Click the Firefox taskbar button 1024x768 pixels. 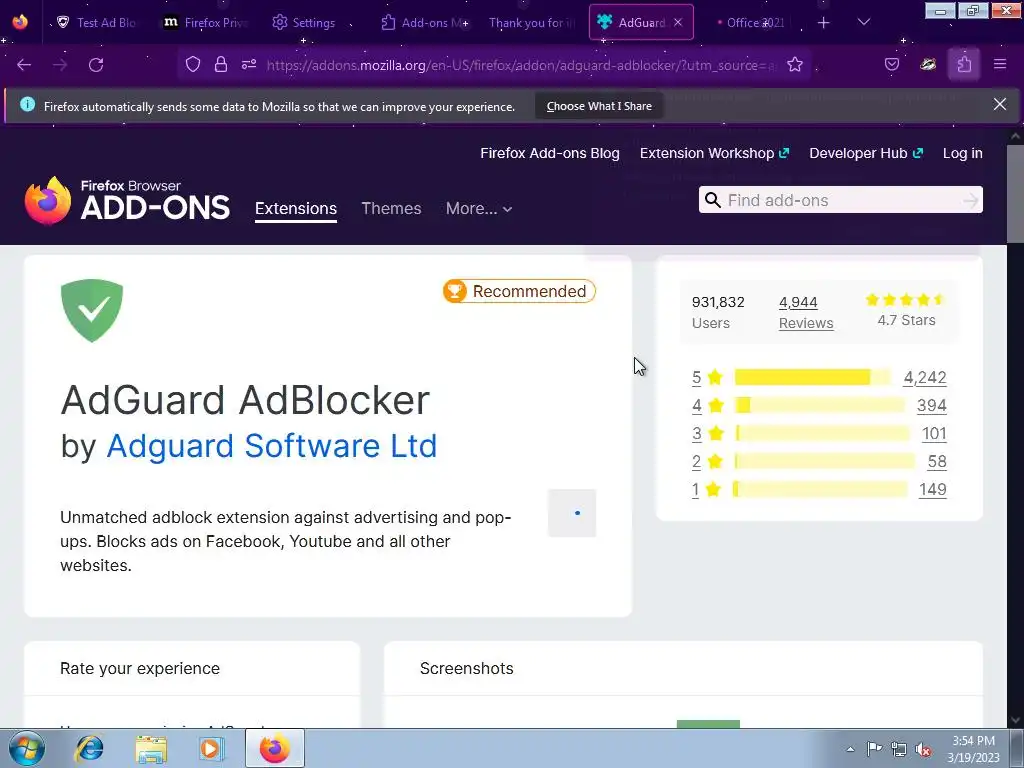click(275, 748)
